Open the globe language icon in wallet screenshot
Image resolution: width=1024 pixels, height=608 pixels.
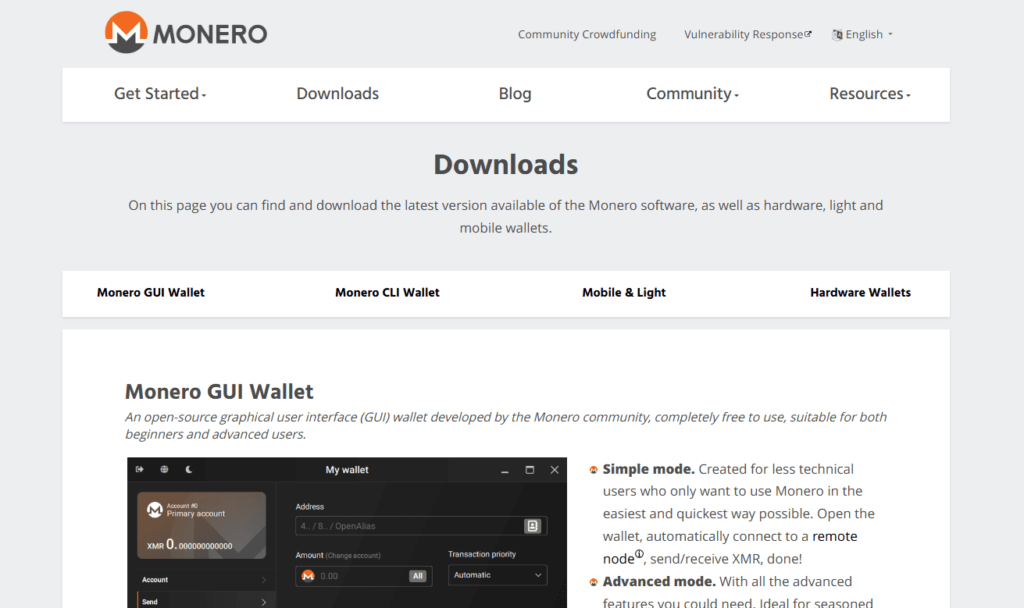coord(164,469)
